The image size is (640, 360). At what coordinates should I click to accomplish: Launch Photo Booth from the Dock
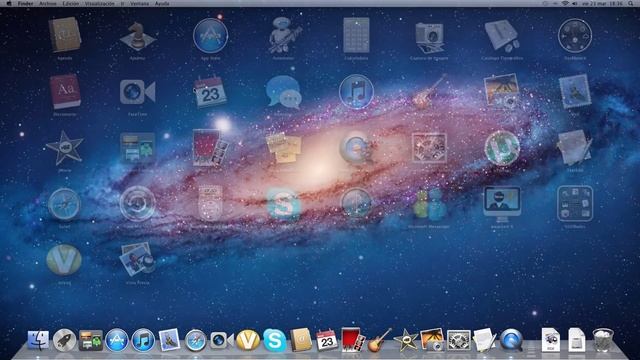pos(353,340)
